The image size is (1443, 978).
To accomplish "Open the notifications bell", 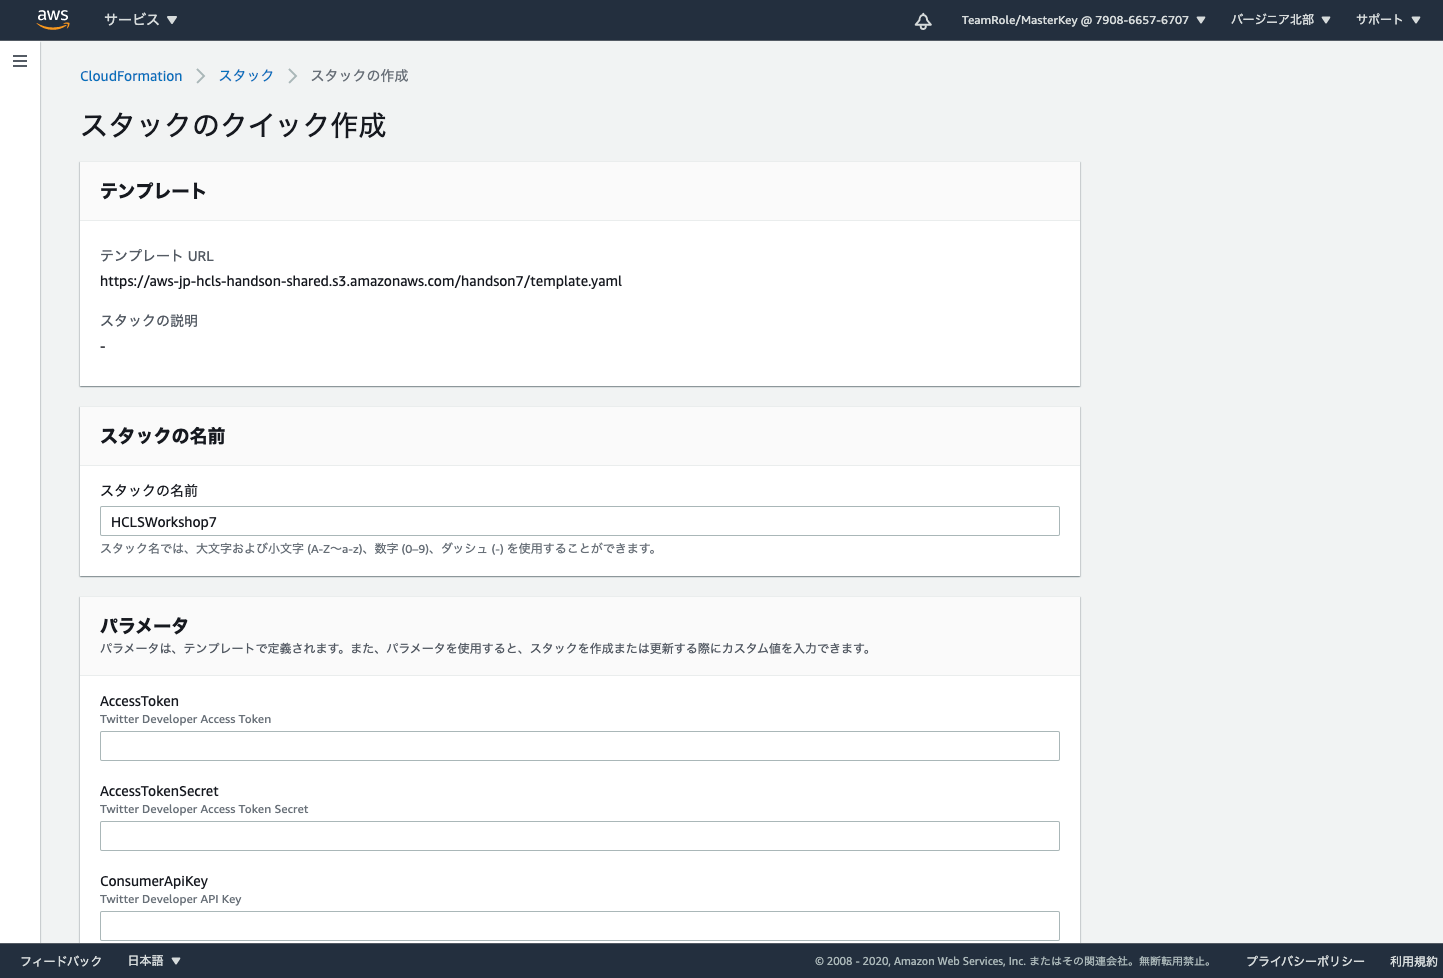I will pyautogui.click(x=923, y=21).
